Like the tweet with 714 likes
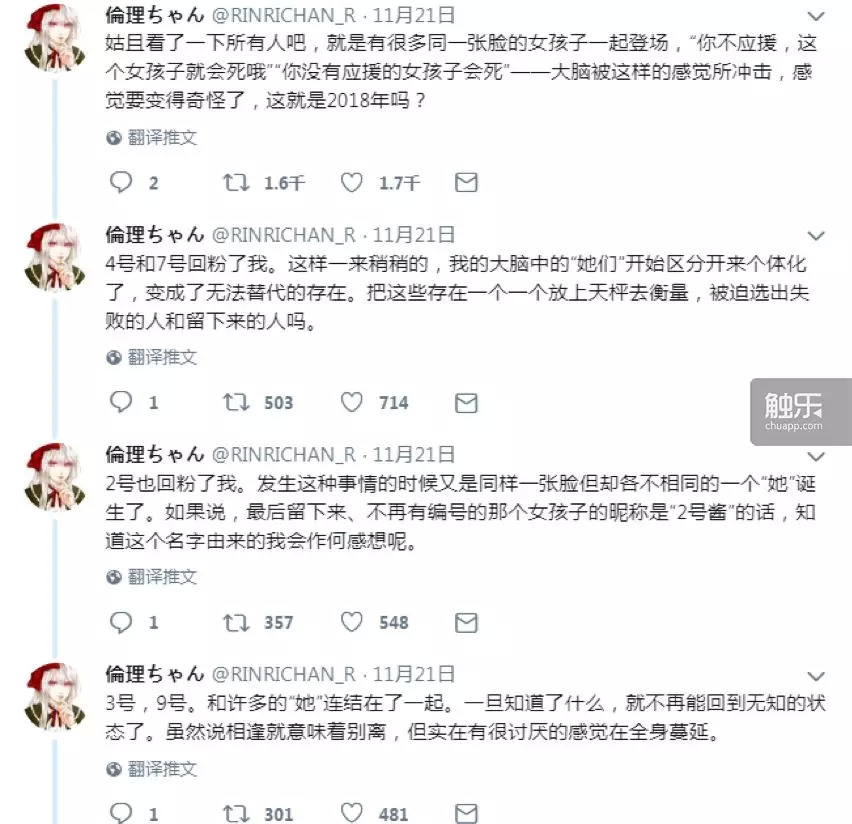The width and height of the screenshot is (852, 824). pyautogui.click(x=352, y=403)
